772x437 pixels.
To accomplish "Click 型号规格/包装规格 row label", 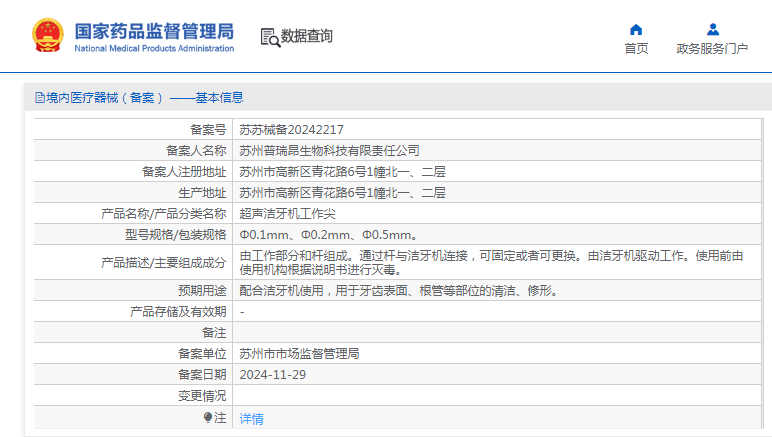I will pos(176,235).
